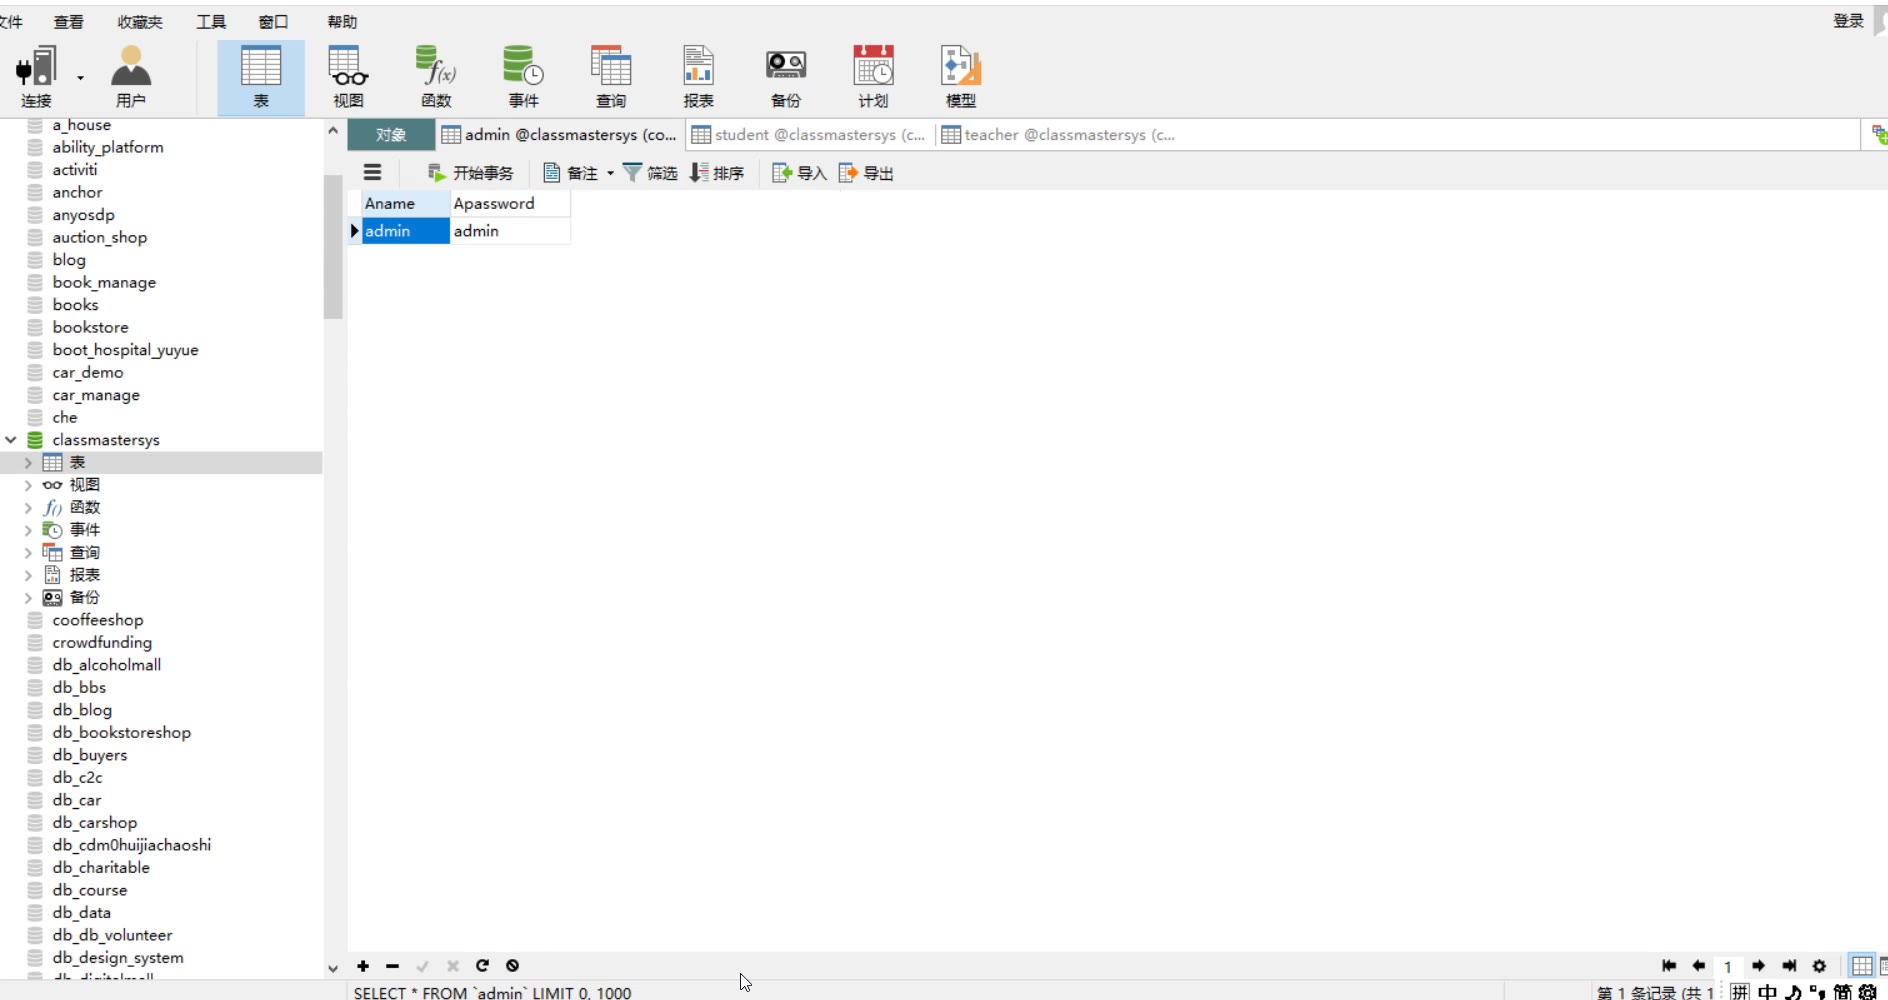
Task: Switch to the admin @classmastersys tab
Action: coord(560,135)
